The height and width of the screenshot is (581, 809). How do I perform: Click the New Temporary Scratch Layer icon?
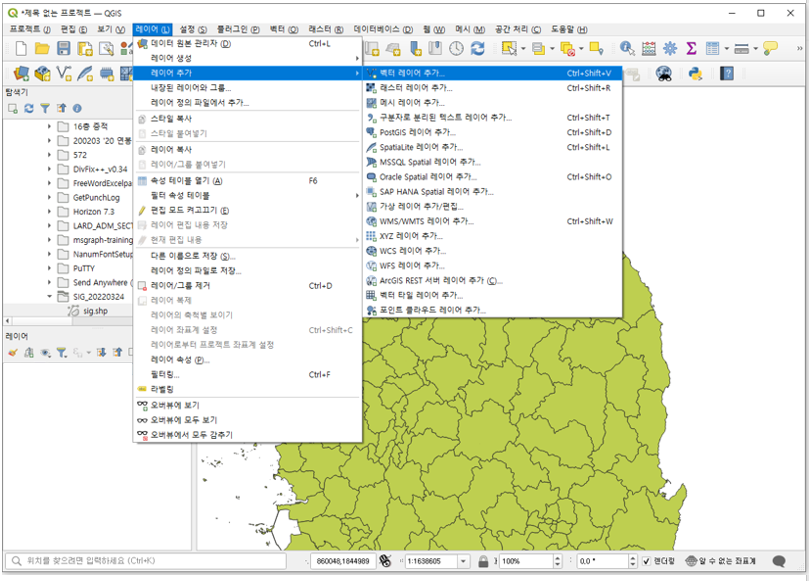tap(106, 74)
